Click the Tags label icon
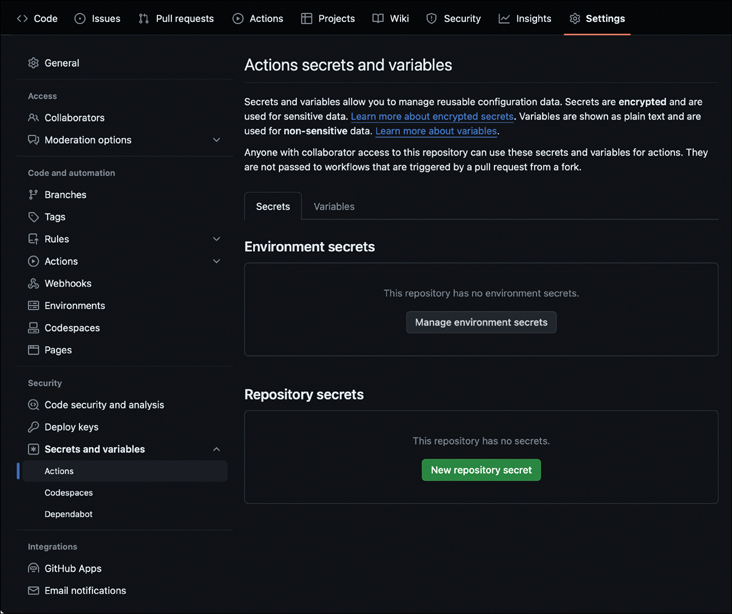 pos(33,217)
